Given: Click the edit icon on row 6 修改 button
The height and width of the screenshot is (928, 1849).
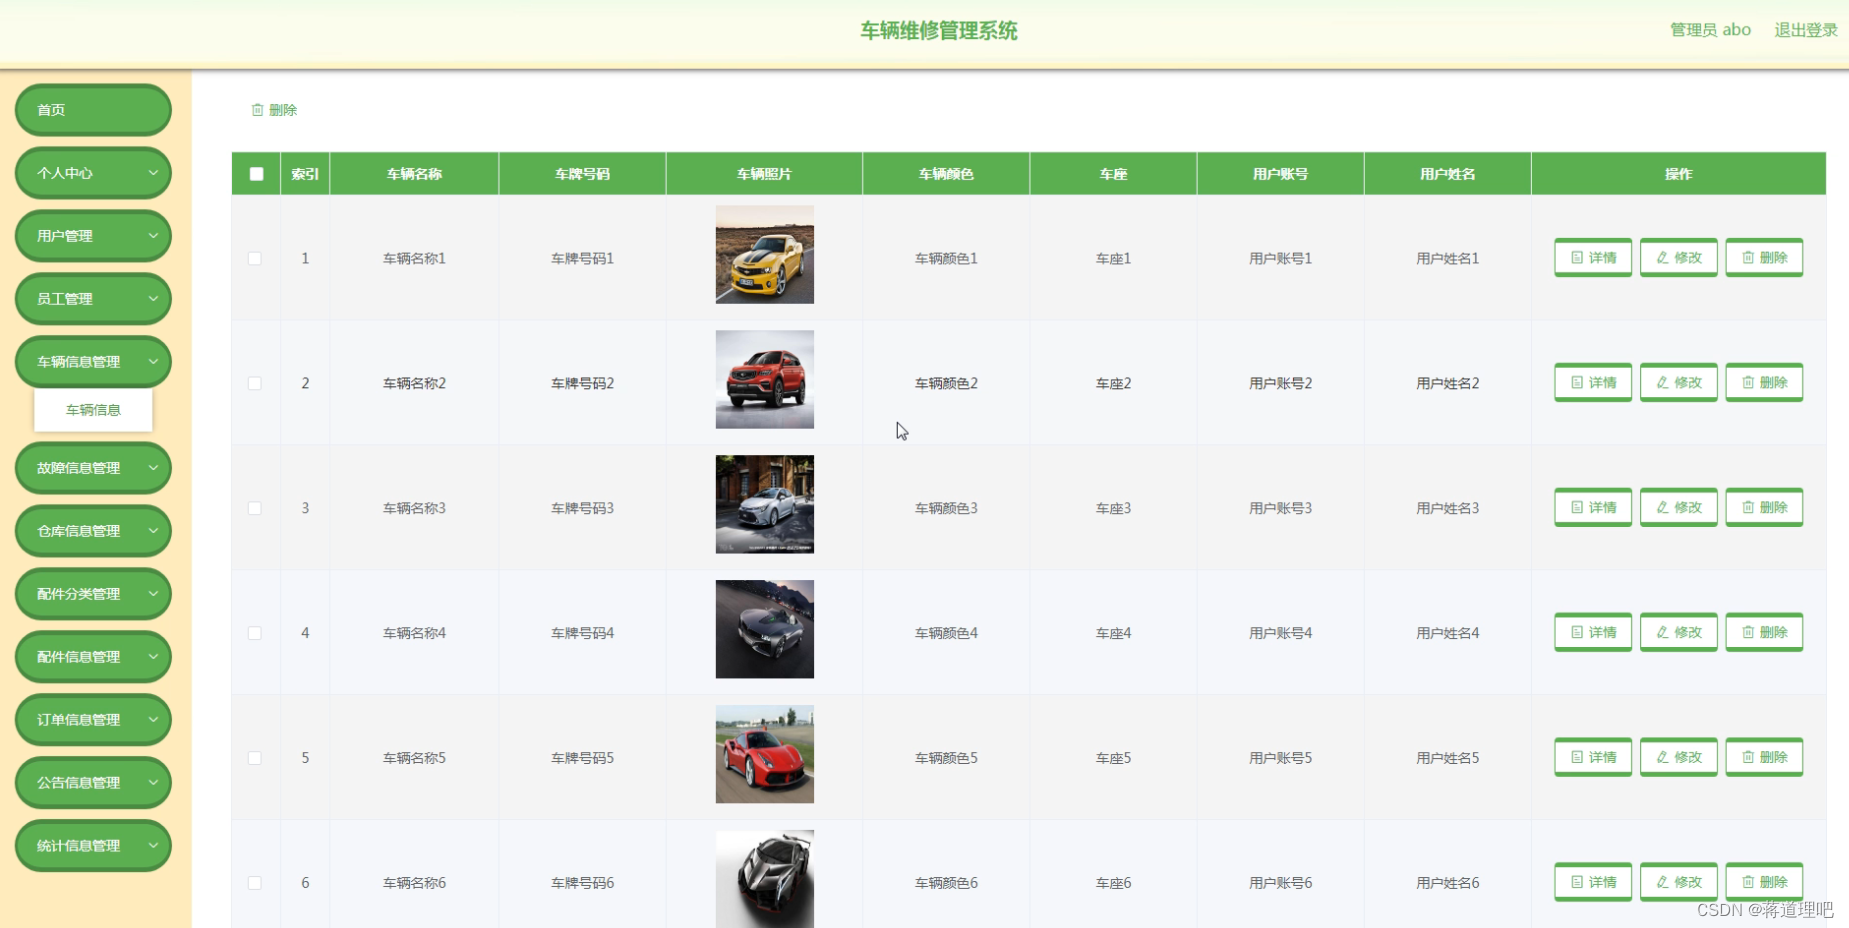Looking at the screenshot, I should pos(1665,882).
